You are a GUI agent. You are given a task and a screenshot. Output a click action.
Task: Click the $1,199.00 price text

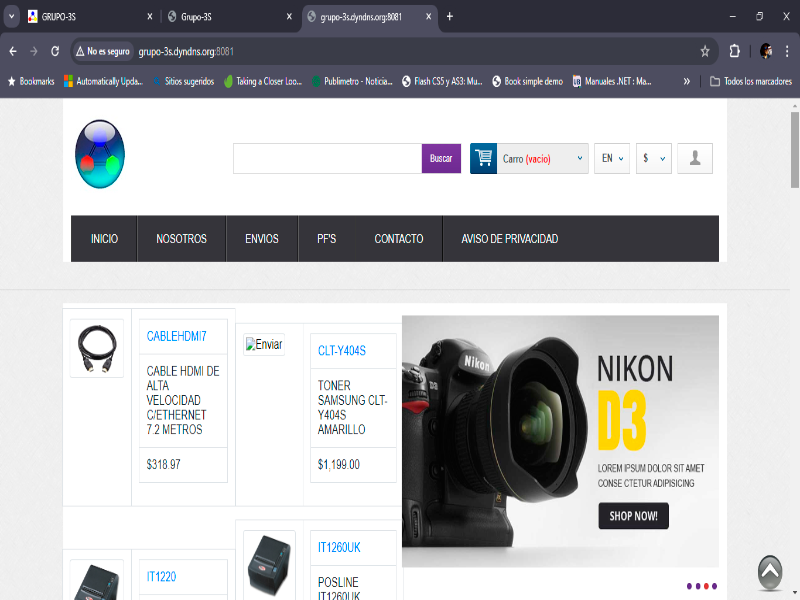tap(339, 464)
